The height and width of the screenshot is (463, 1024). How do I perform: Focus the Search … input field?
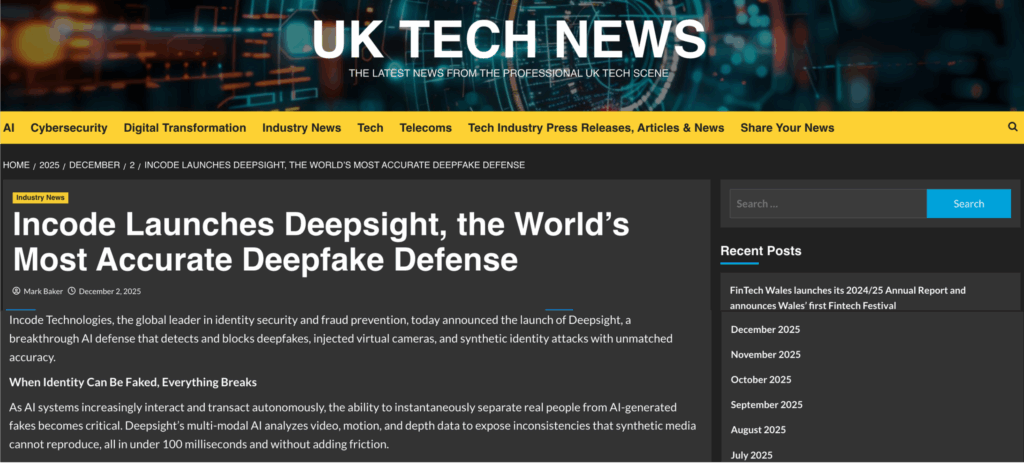pyautogui.click(x=828, y=204)
